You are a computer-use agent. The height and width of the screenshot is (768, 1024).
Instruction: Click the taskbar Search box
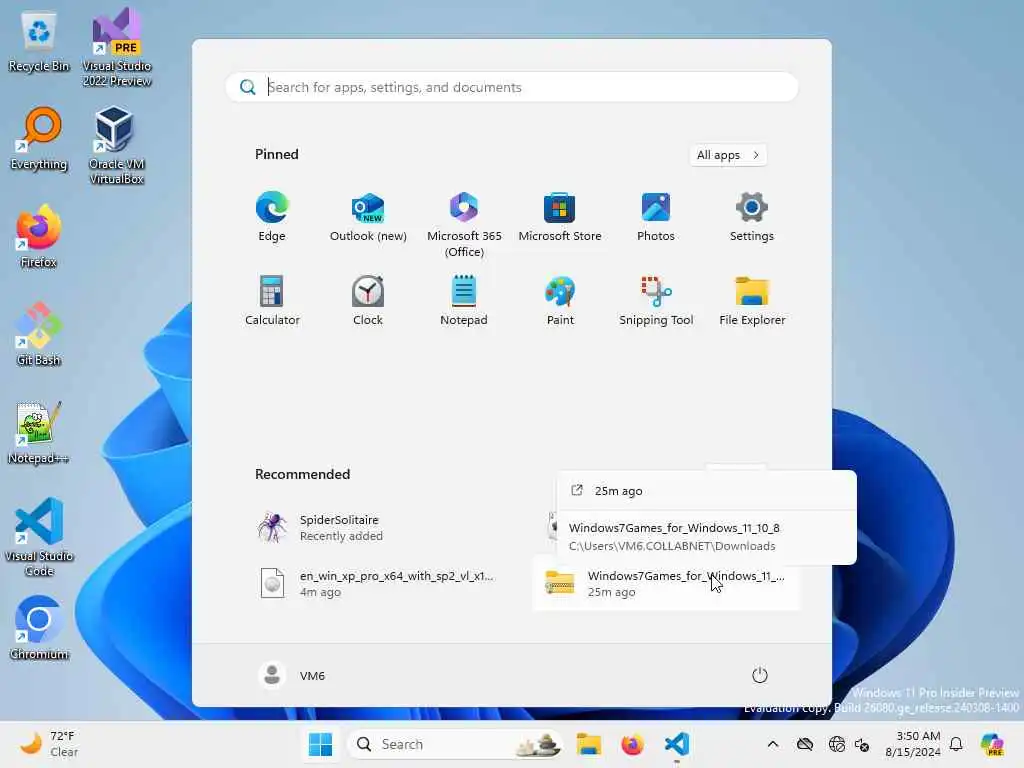coord(455,744)
